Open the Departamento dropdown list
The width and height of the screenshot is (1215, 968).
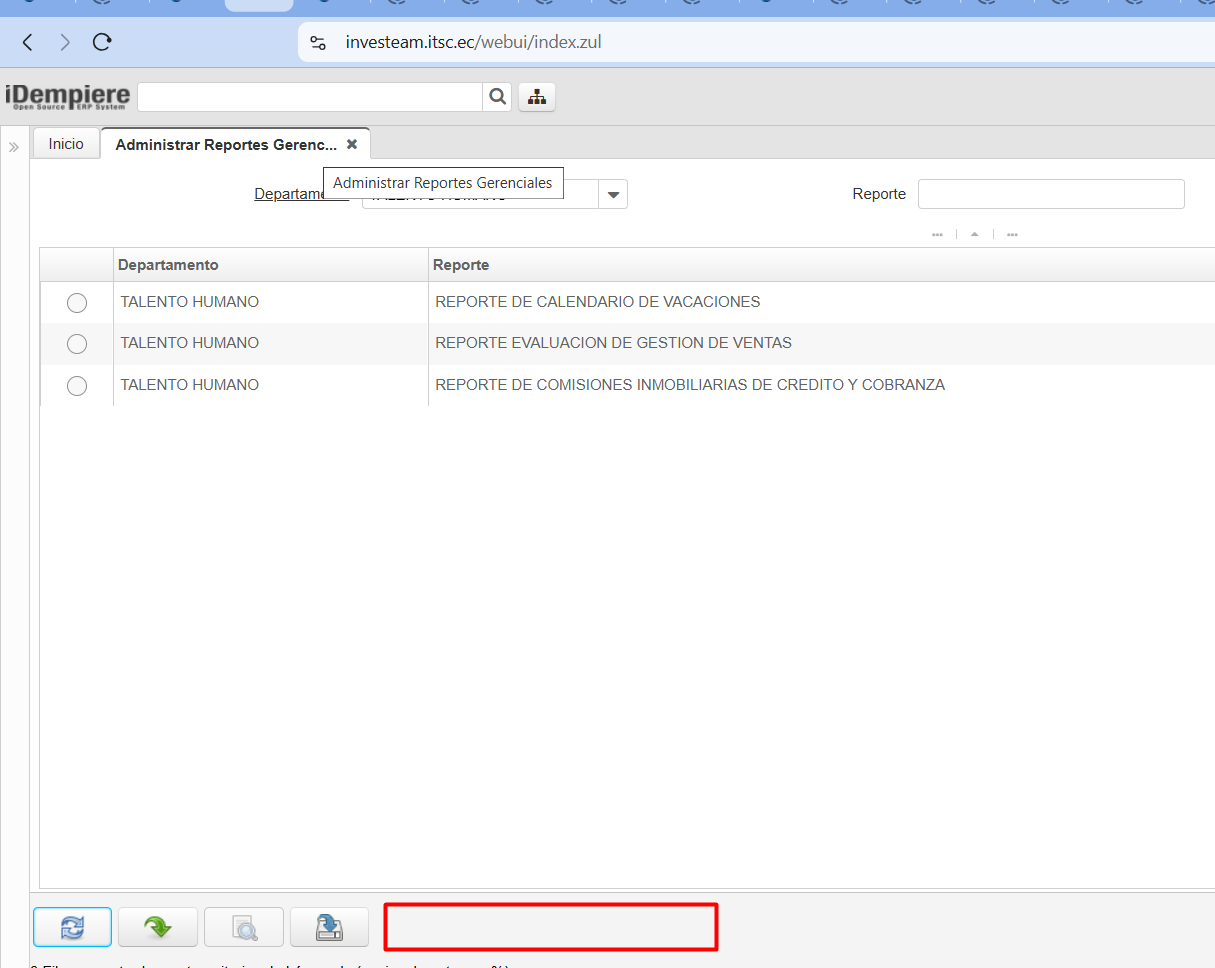[613, 194]
